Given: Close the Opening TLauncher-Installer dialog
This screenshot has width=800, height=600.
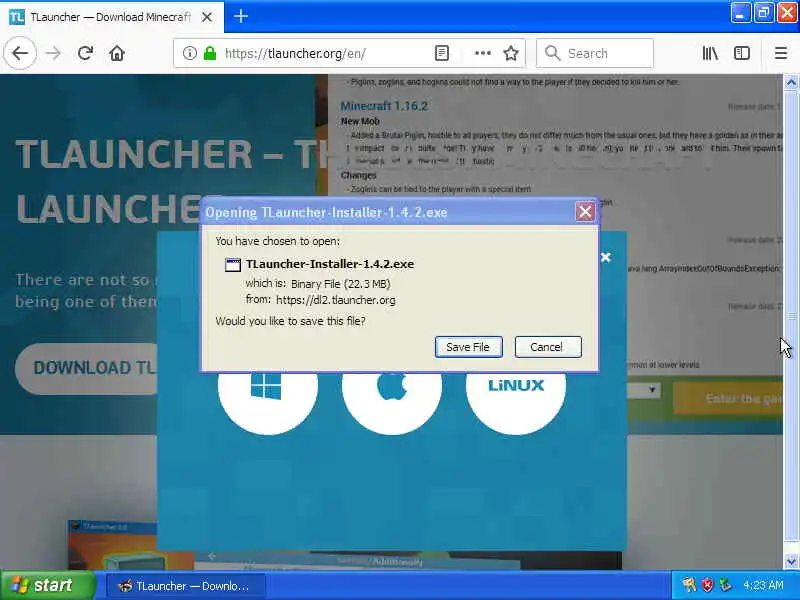Looking at the screenshot, I should pyautogui.click(x=585, y=212).
